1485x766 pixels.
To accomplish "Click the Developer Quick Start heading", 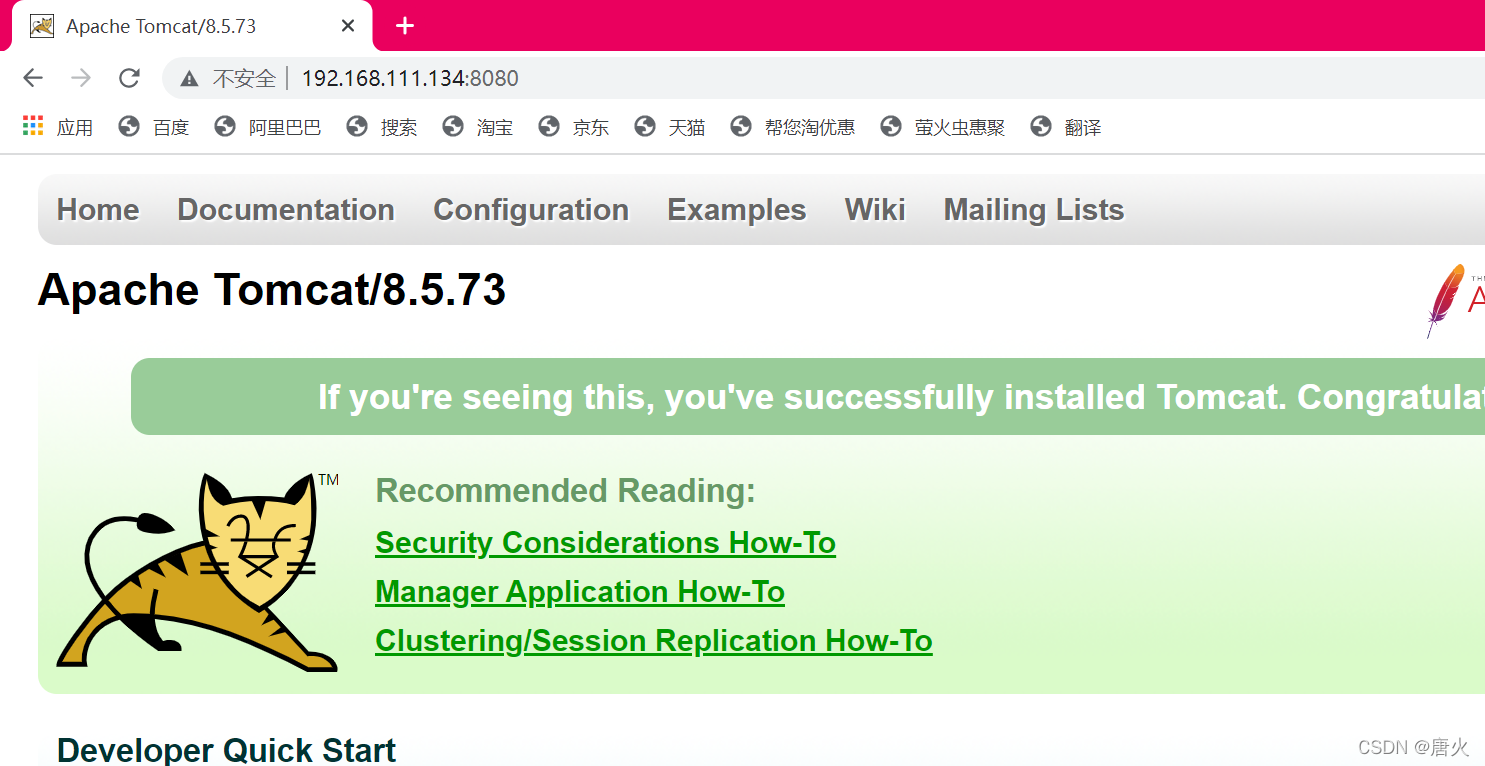I will [x=227, y=750].
